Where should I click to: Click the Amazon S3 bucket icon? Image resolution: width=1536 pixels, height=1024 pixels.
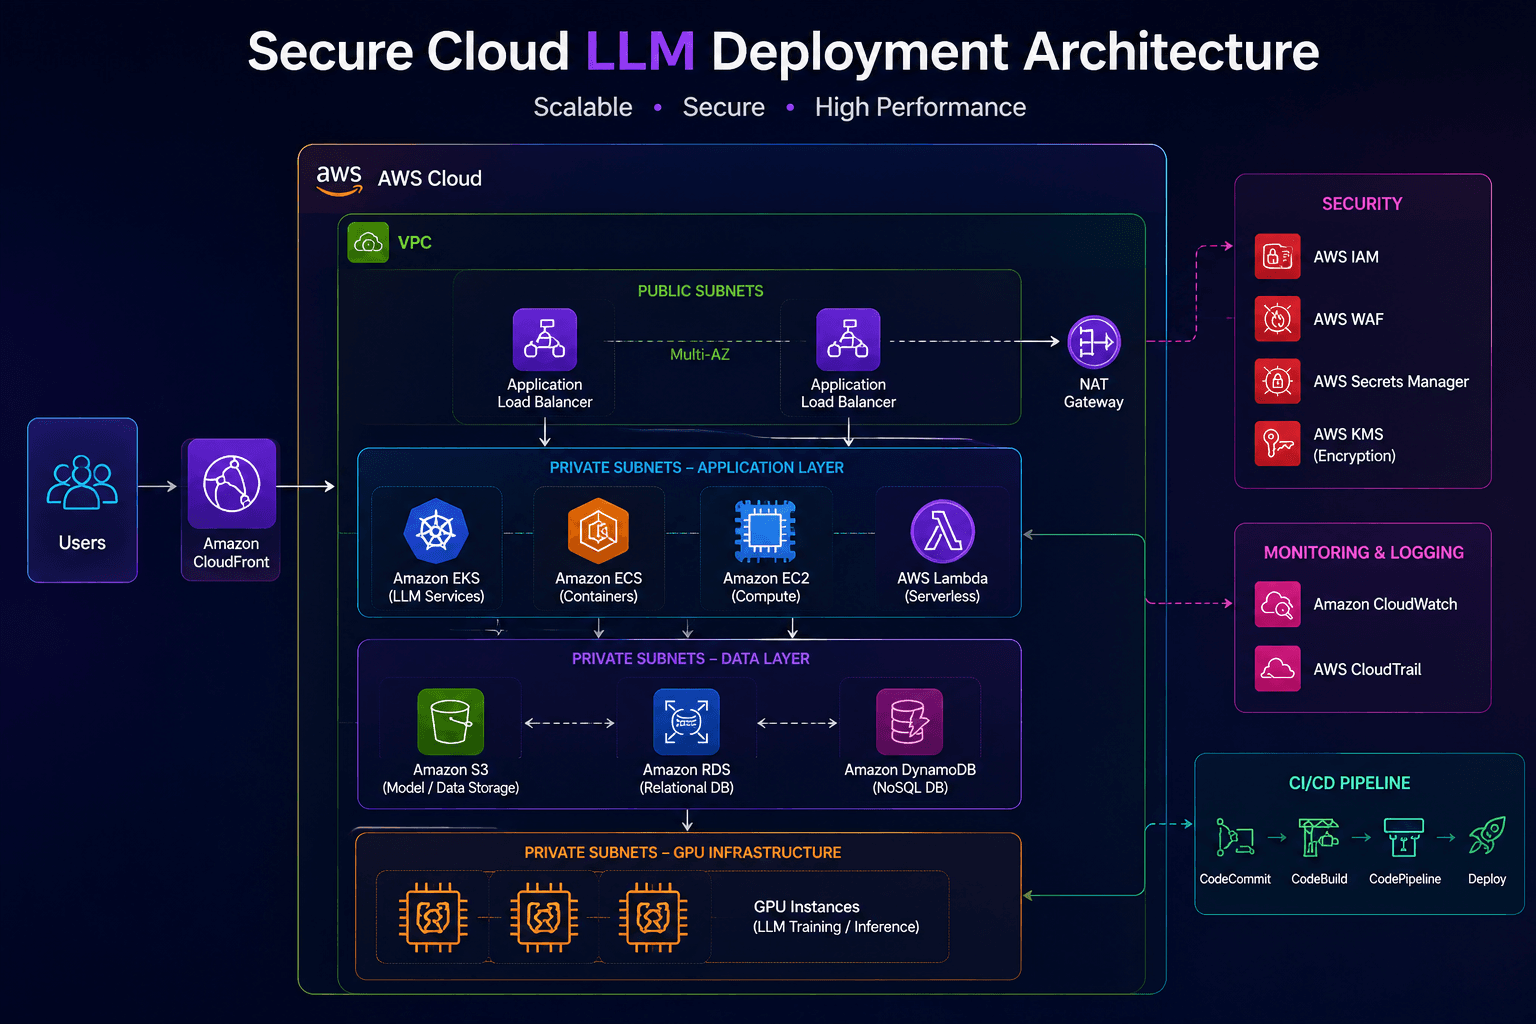pyautogui.click(x=450, y=721)
